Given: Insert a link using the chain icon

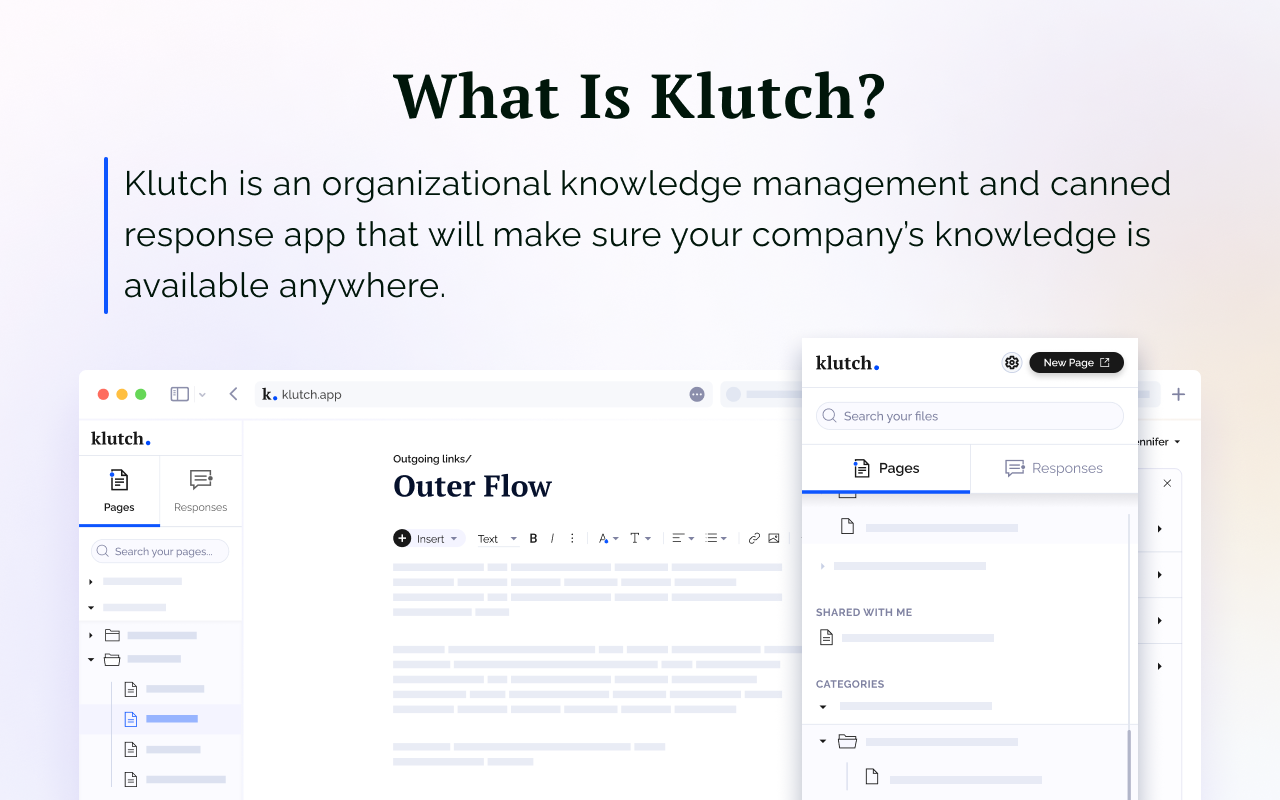Looking at the screenshot, I should [x=753, y=538].
